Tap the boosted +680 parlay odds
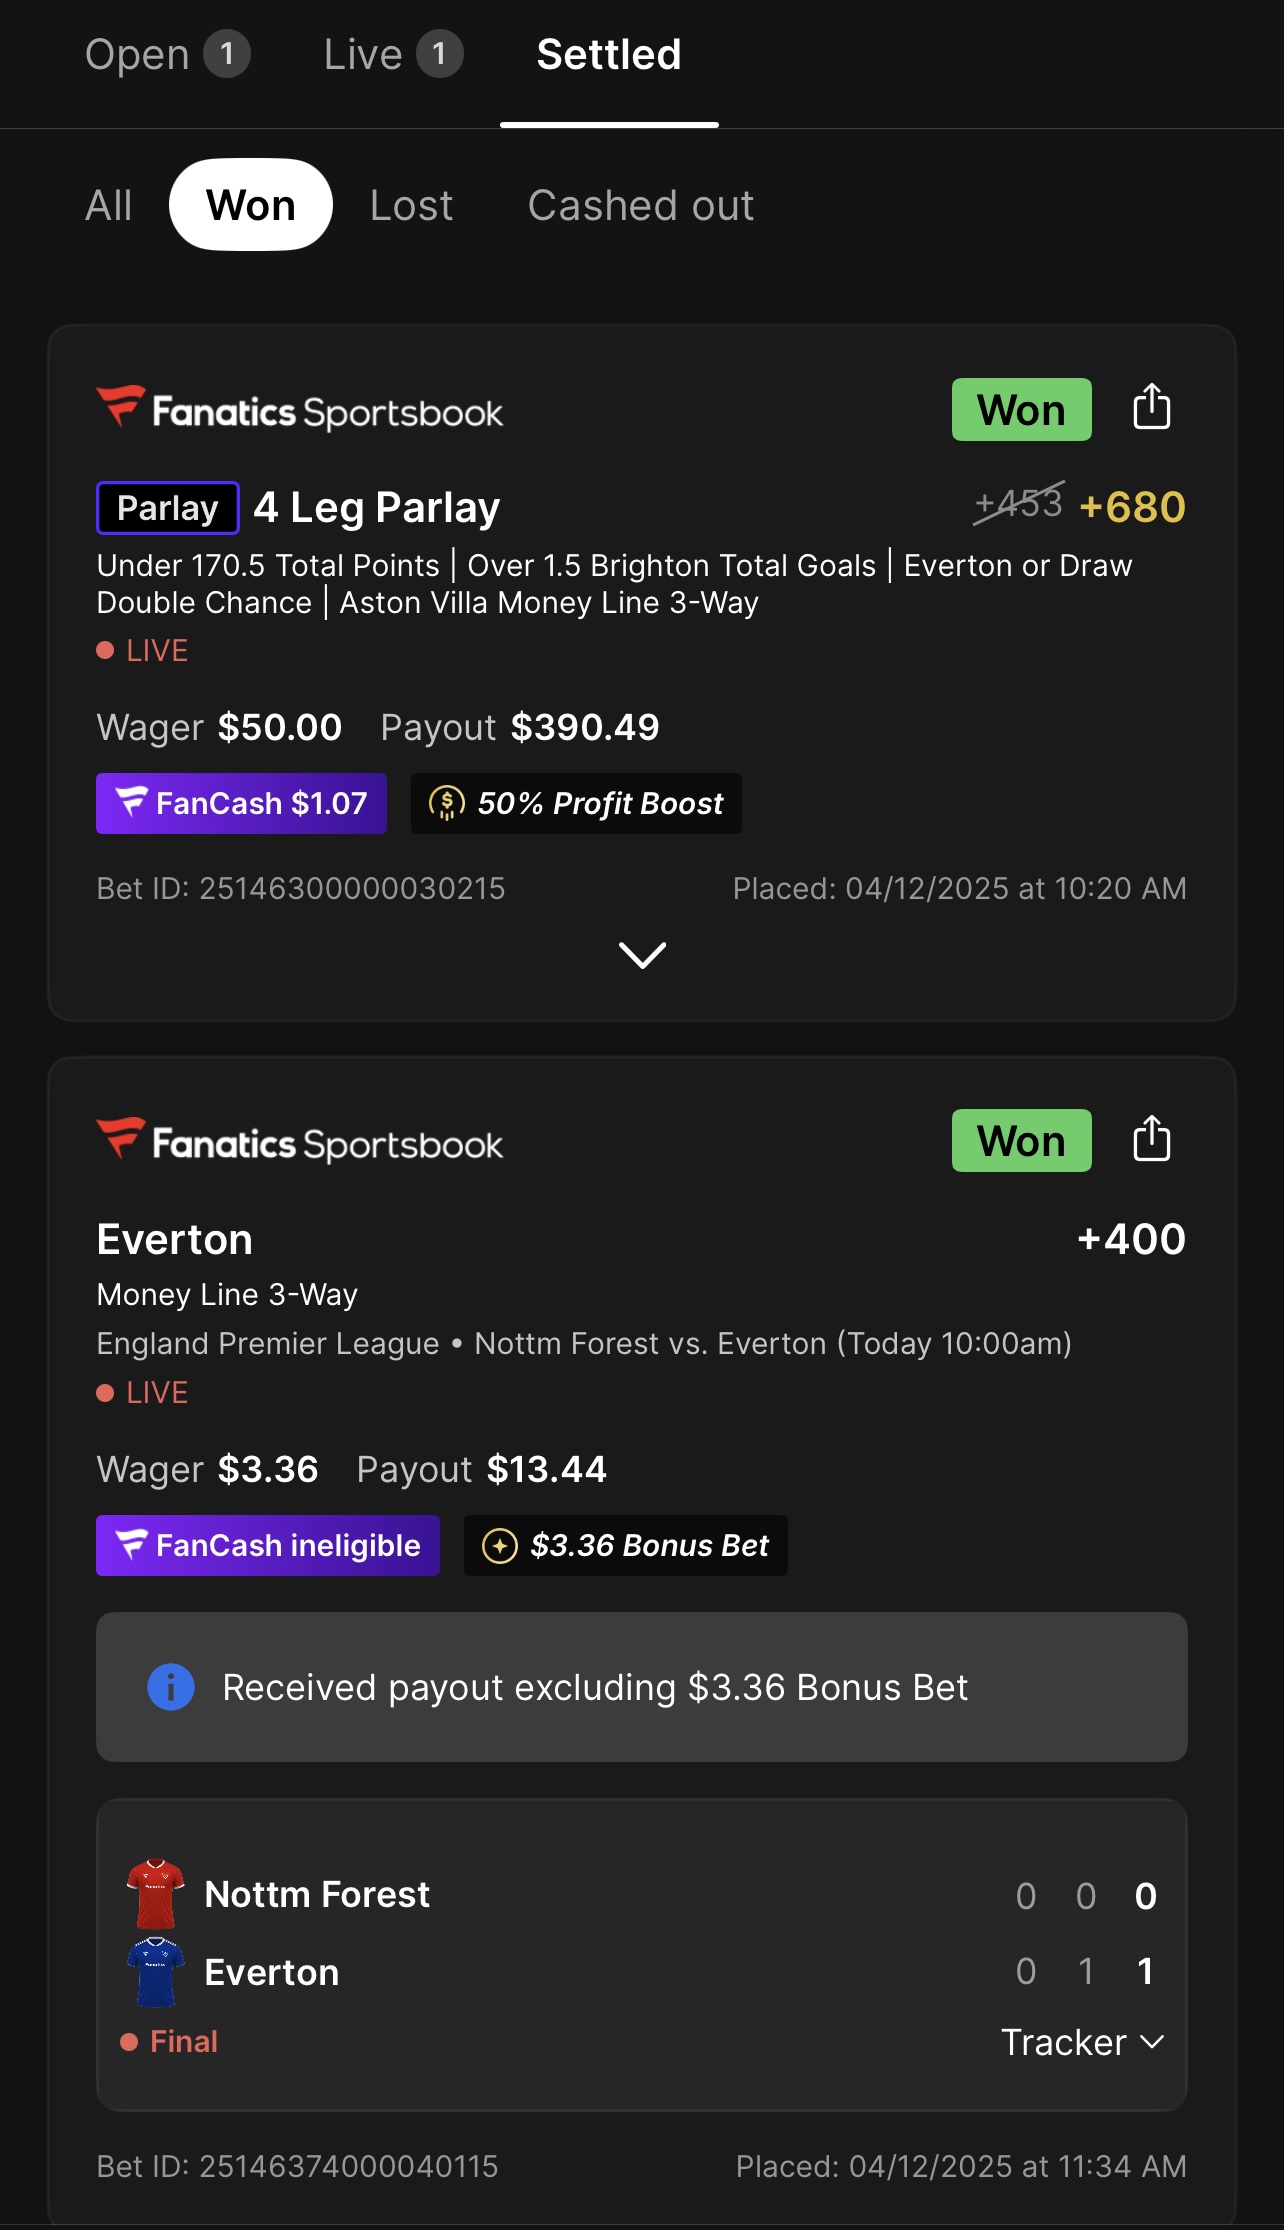 coord(1132,507)
